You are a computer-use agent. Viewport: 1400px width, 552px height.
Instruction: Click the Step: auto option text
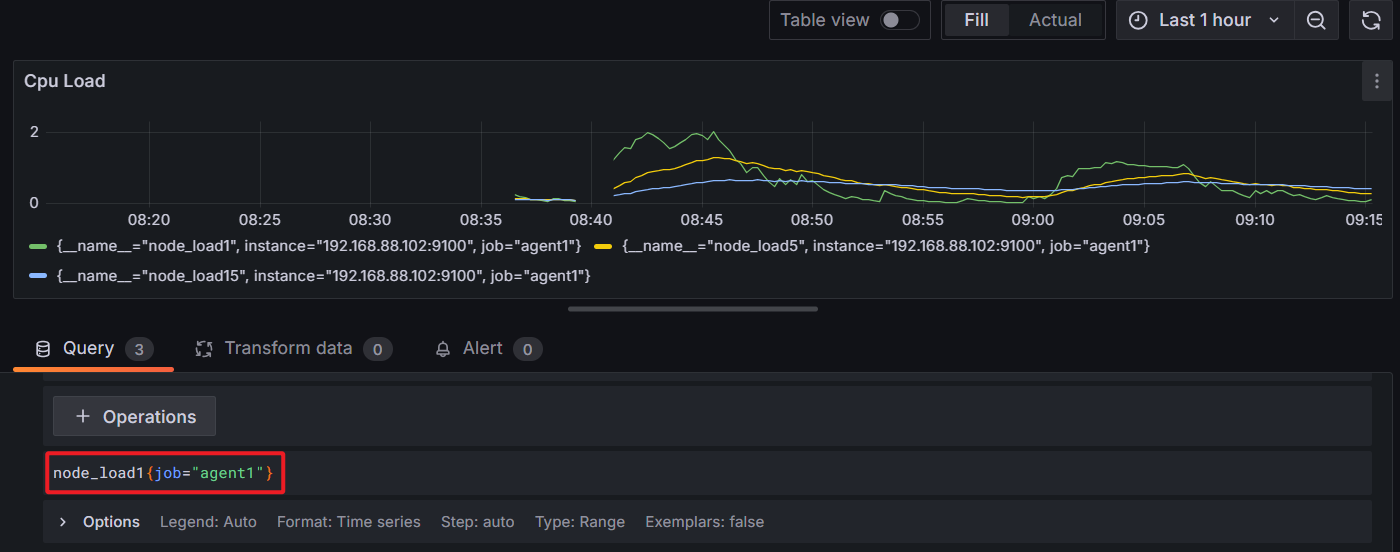(478, 522)
